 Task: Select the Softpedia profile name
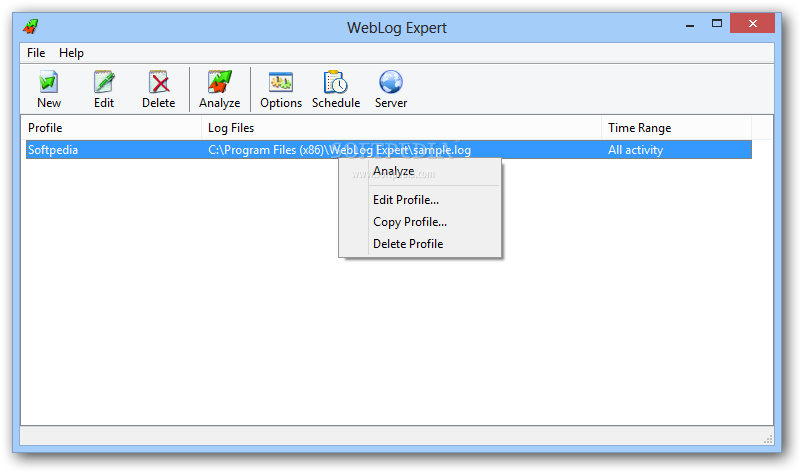click(53, 150)
